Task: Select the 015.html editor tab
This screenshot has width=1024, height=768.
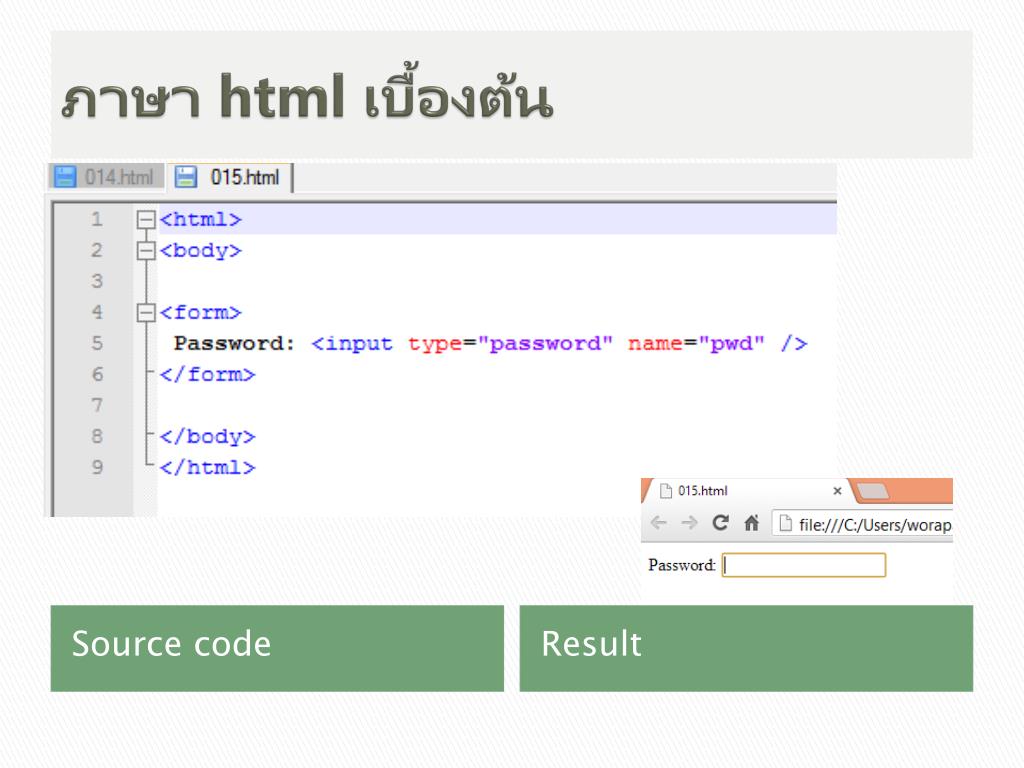Action: pos(230,178)
